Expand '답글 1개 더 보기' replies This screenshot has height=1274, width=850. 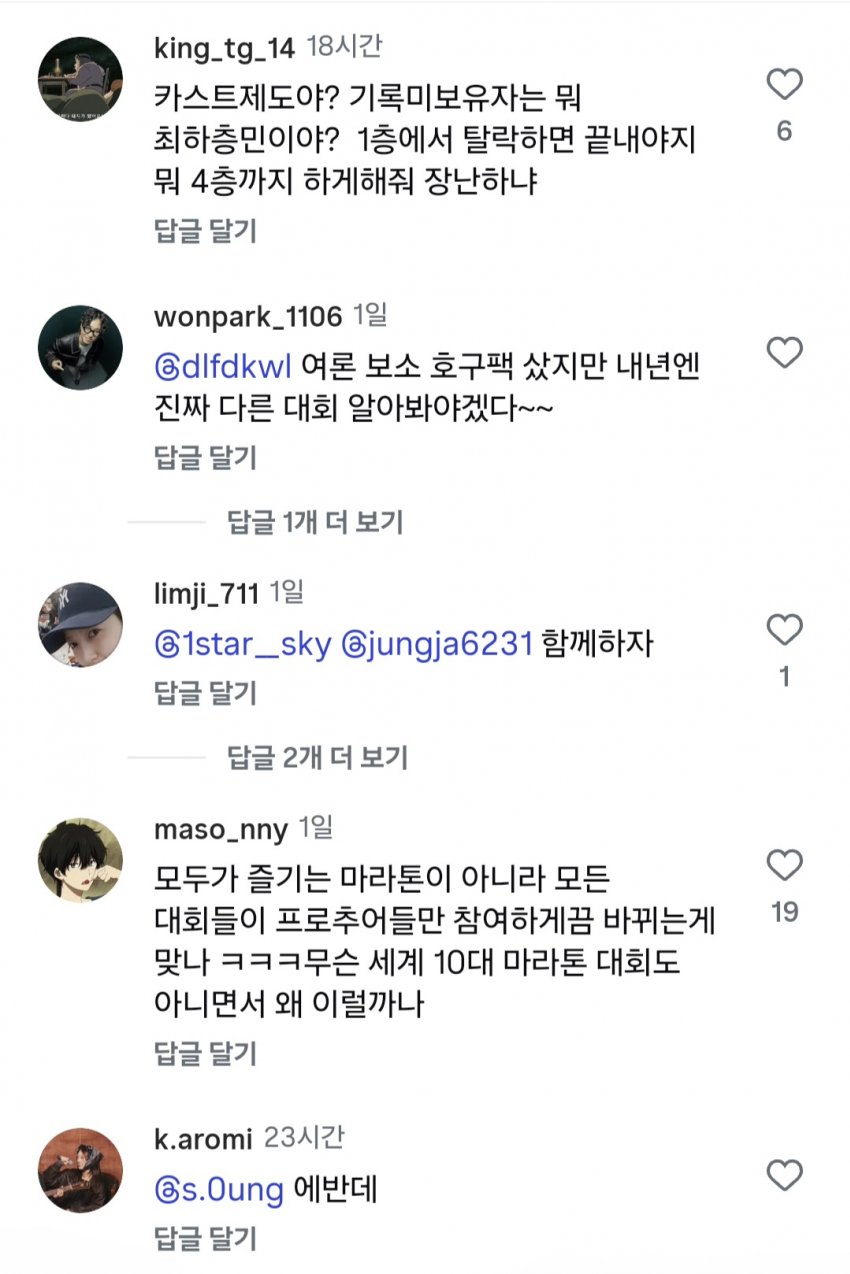[x=315, y=521]
